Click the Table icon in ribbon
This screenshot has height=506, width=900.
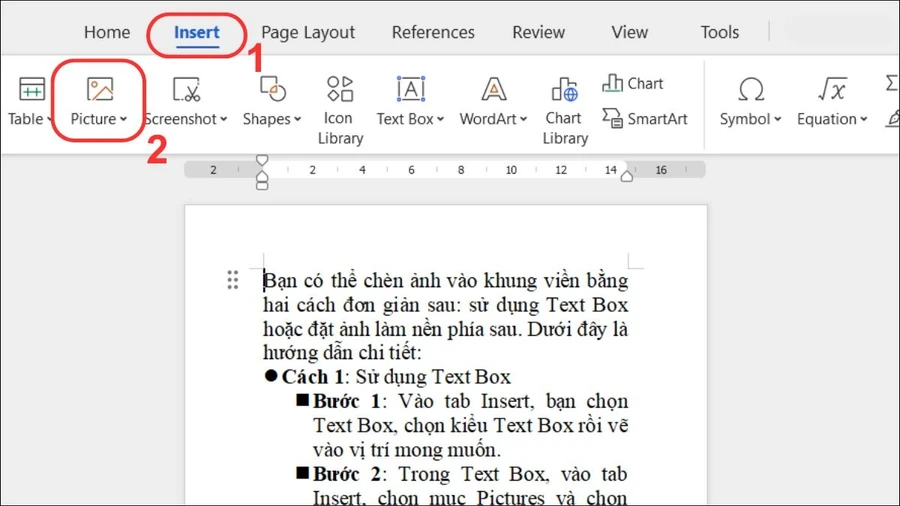tap(32, 89)
